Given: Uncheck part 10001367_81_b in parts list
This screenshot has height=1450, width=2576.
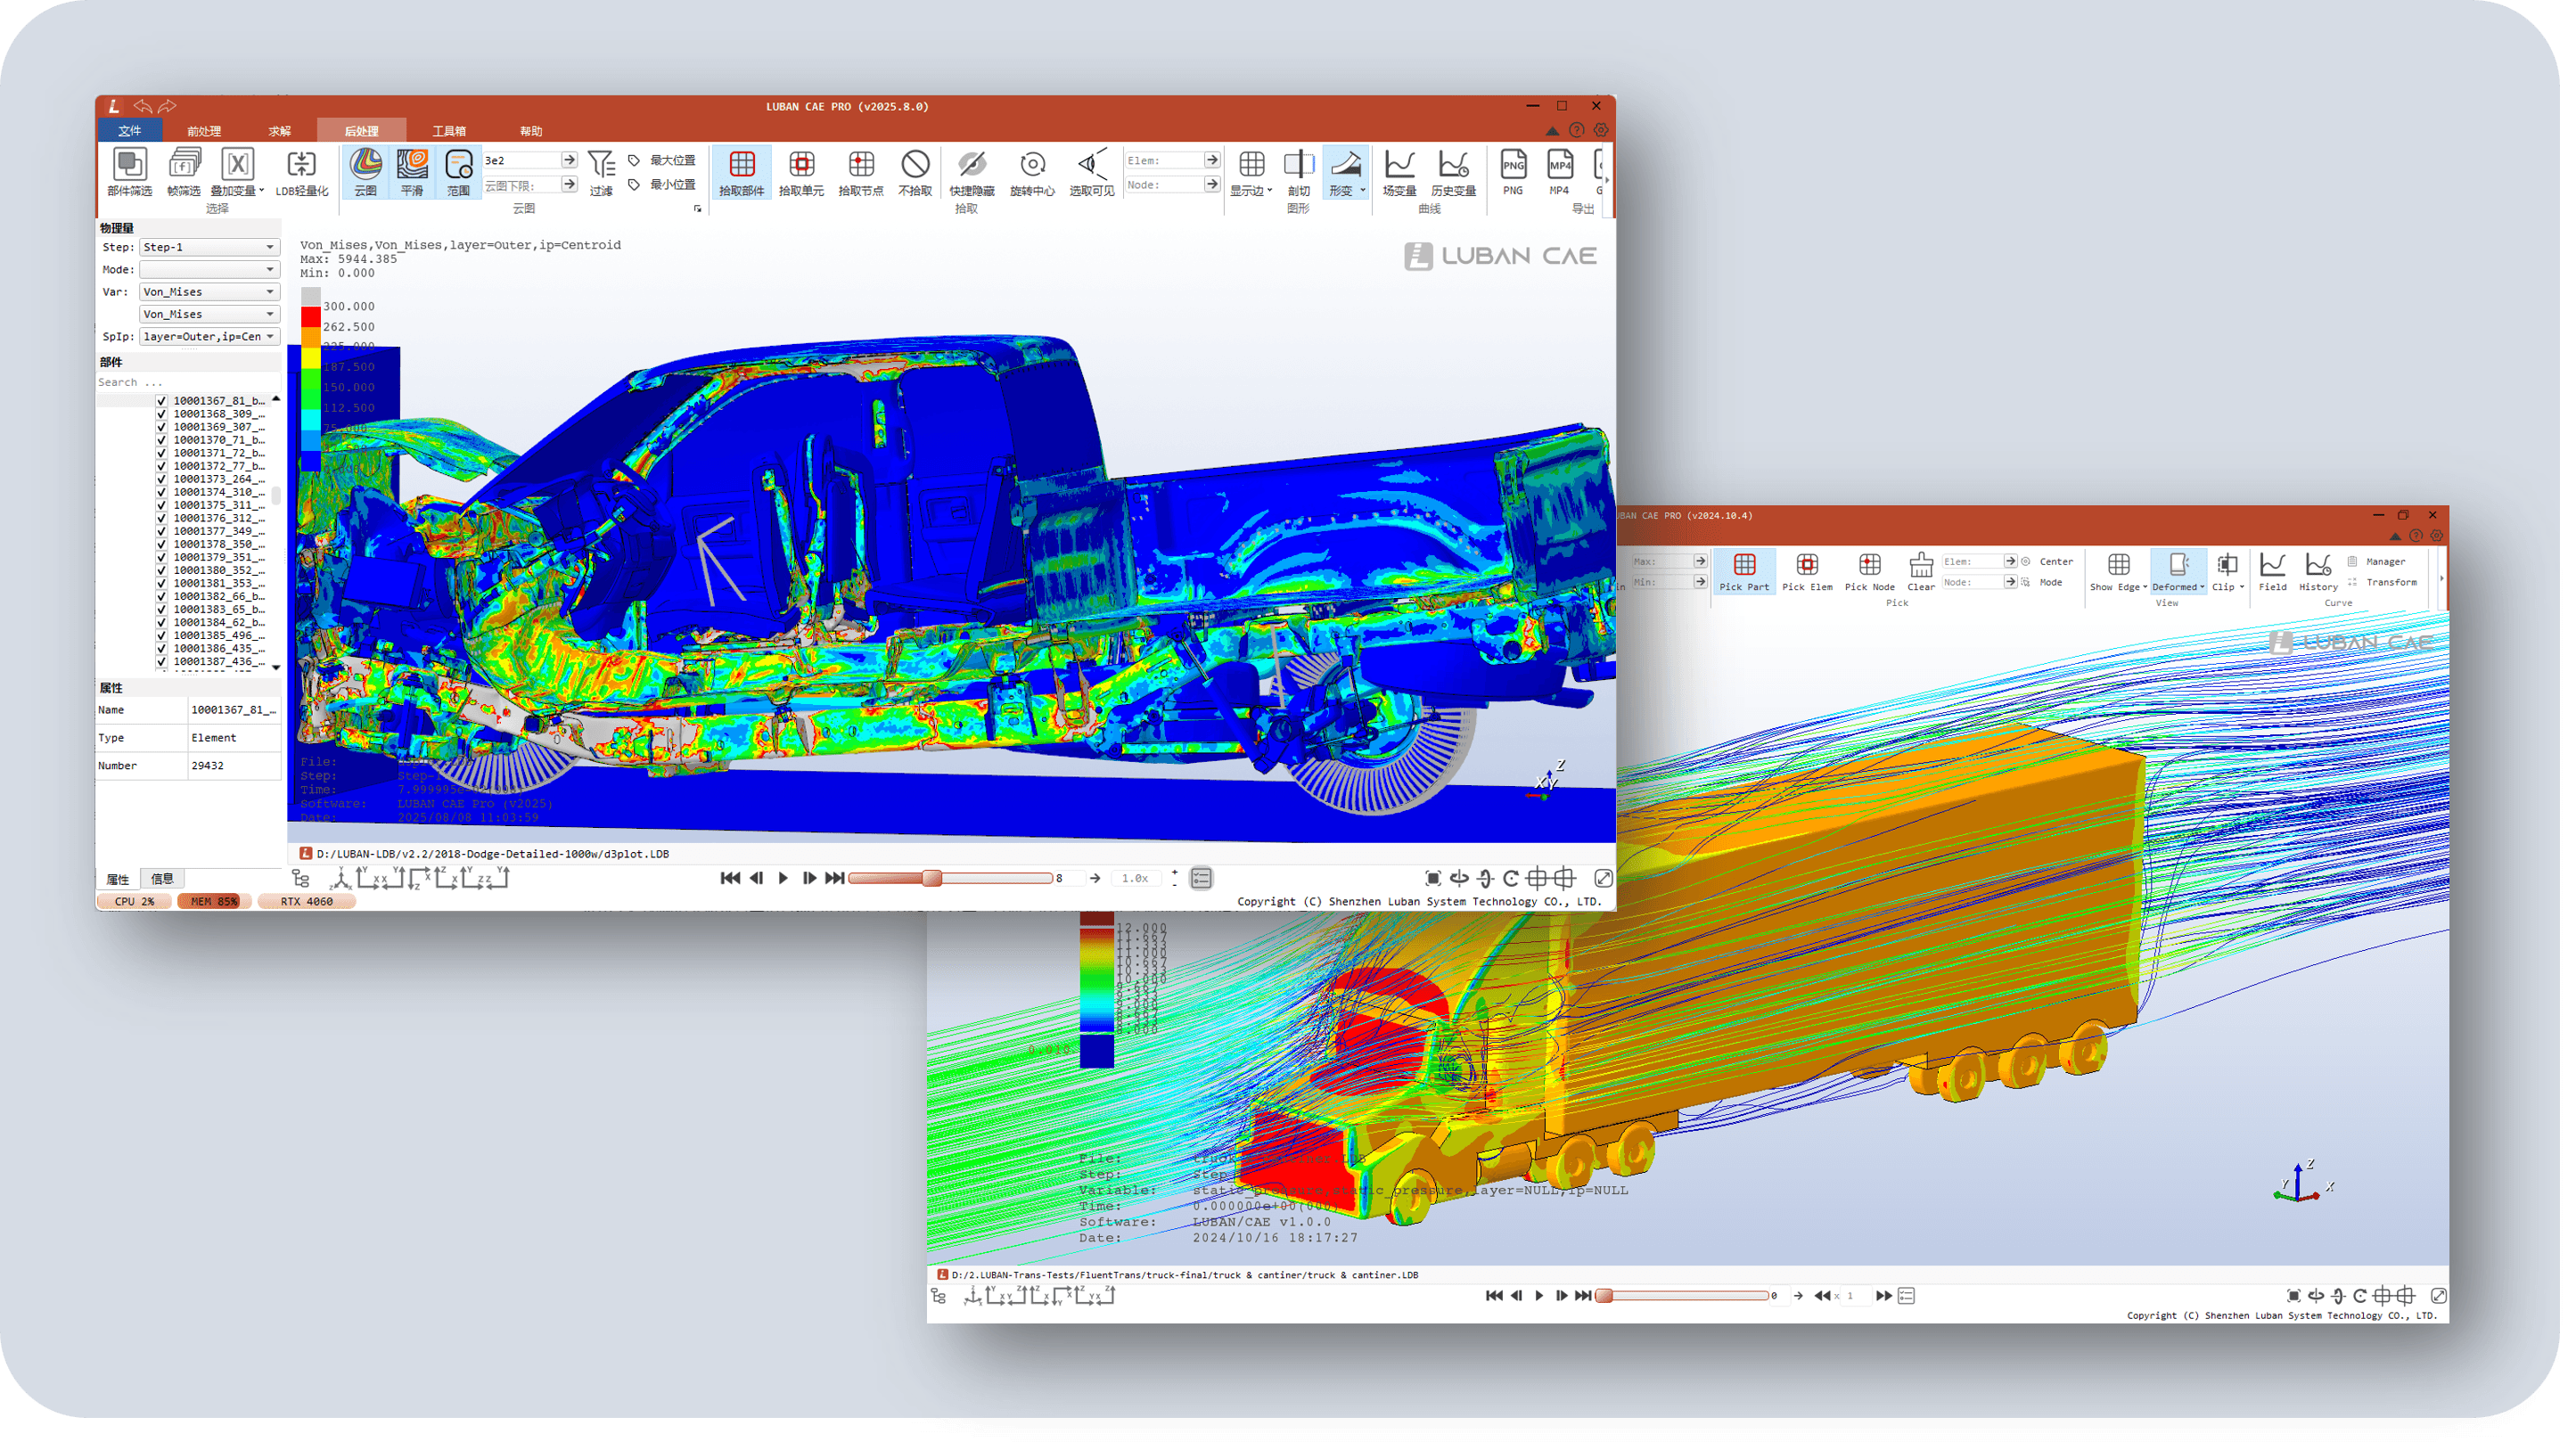Looking at the screenshot, I should 161,401.
